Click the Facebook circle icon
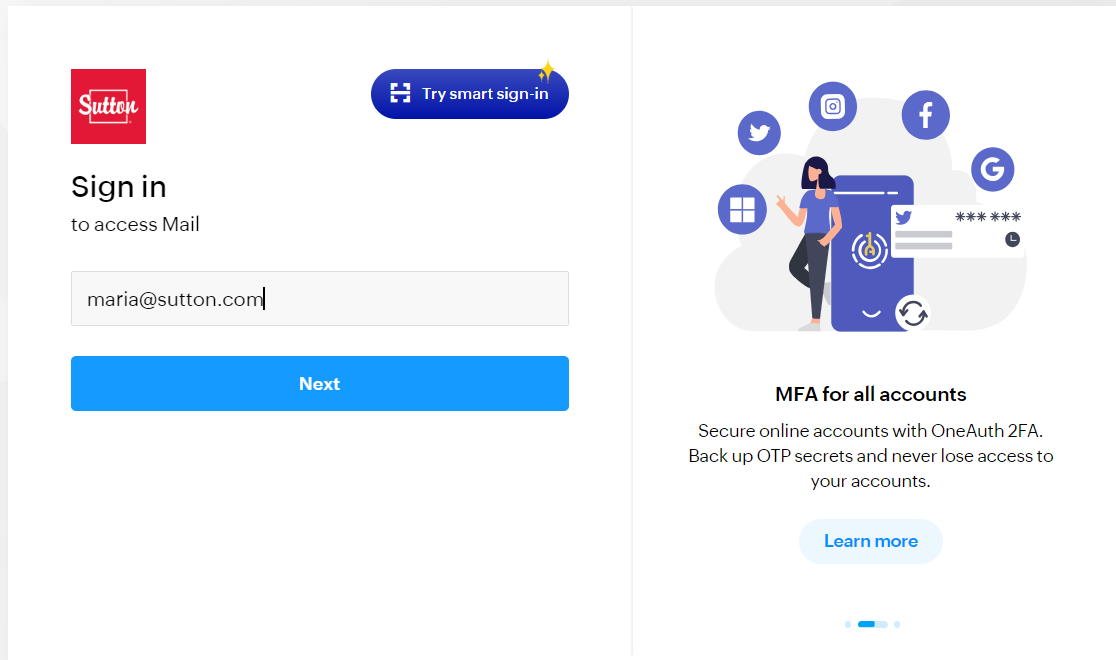 (925, 115)
